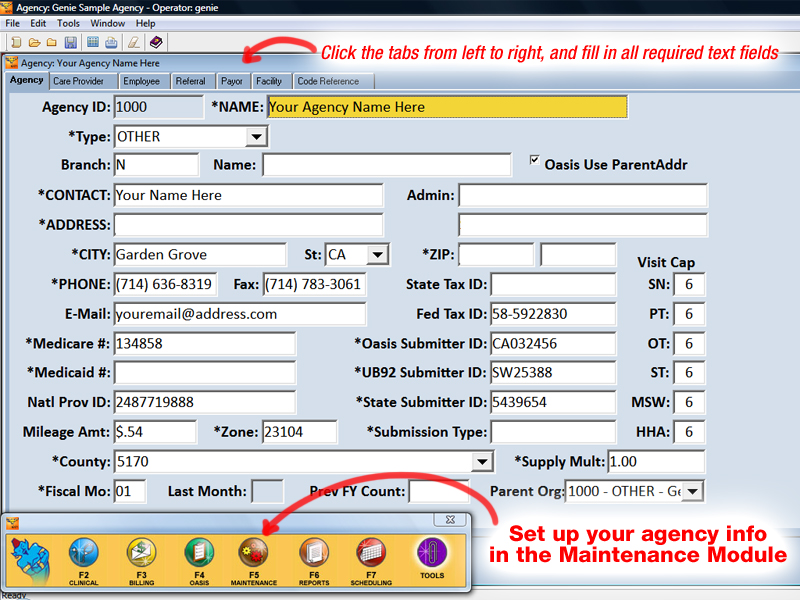Screen dimensions: 800x600
Task: Click the Medicaid # field
Action: (x=205, y=372)
